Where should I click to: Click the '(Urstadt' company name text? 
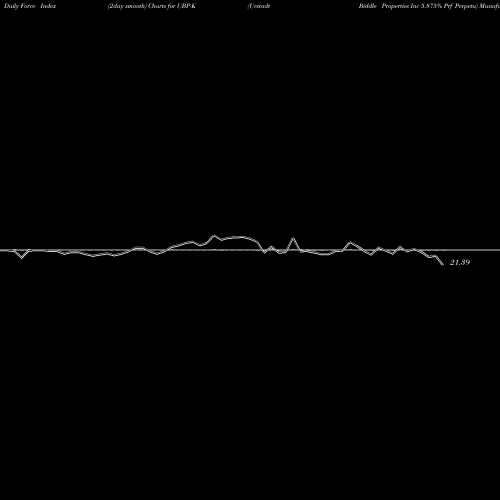[259, 6]
